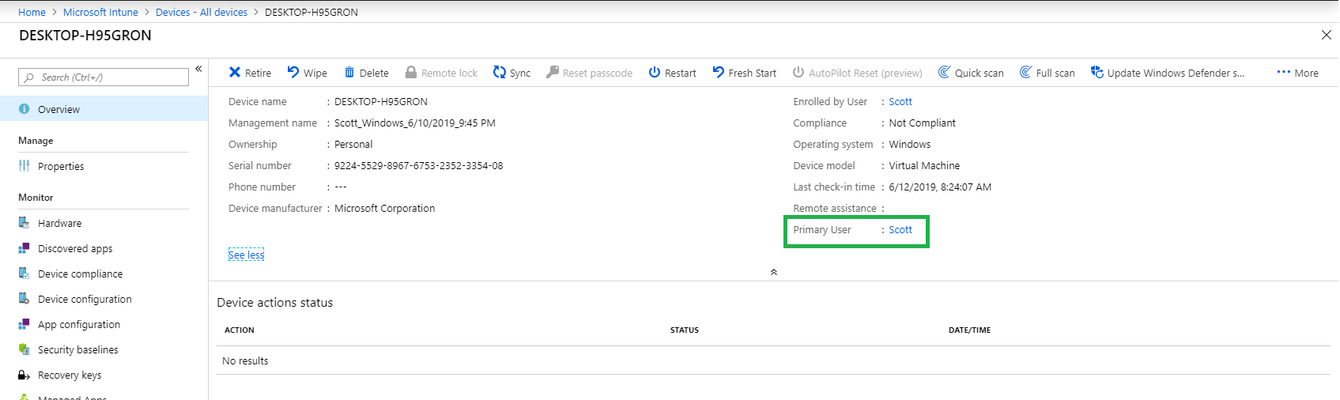Select the Microsoft Corporation manufacturer value
Viewport: 1340px width, 400px height.
(385, 208)
